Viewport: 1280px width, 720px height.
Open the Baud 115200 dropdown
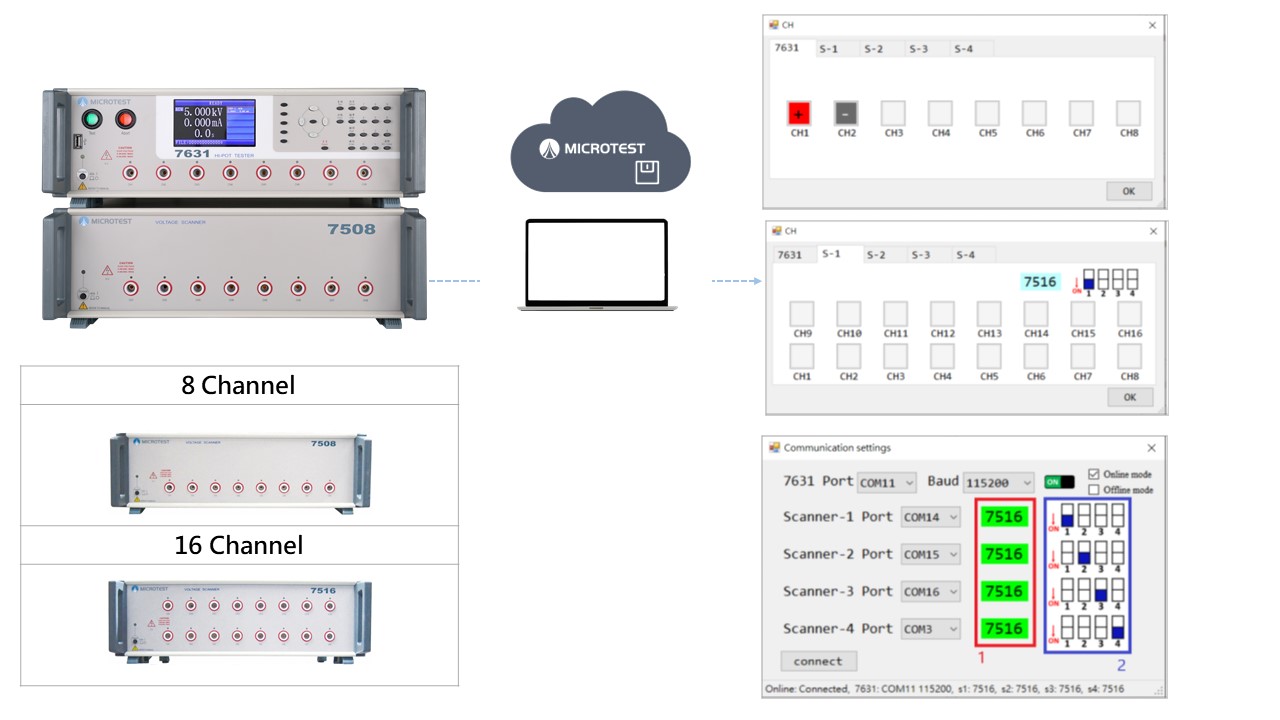(999, 482)
